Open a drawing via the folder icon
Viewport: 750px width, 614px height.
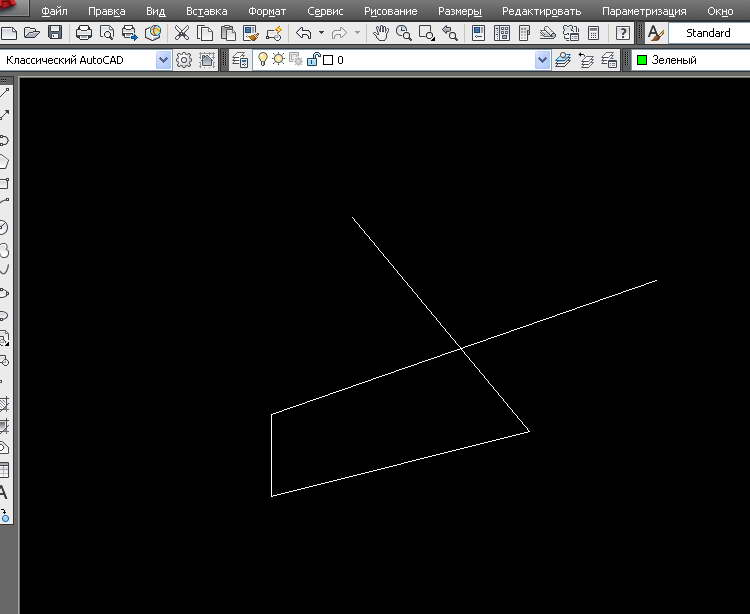tap(32, 33)
